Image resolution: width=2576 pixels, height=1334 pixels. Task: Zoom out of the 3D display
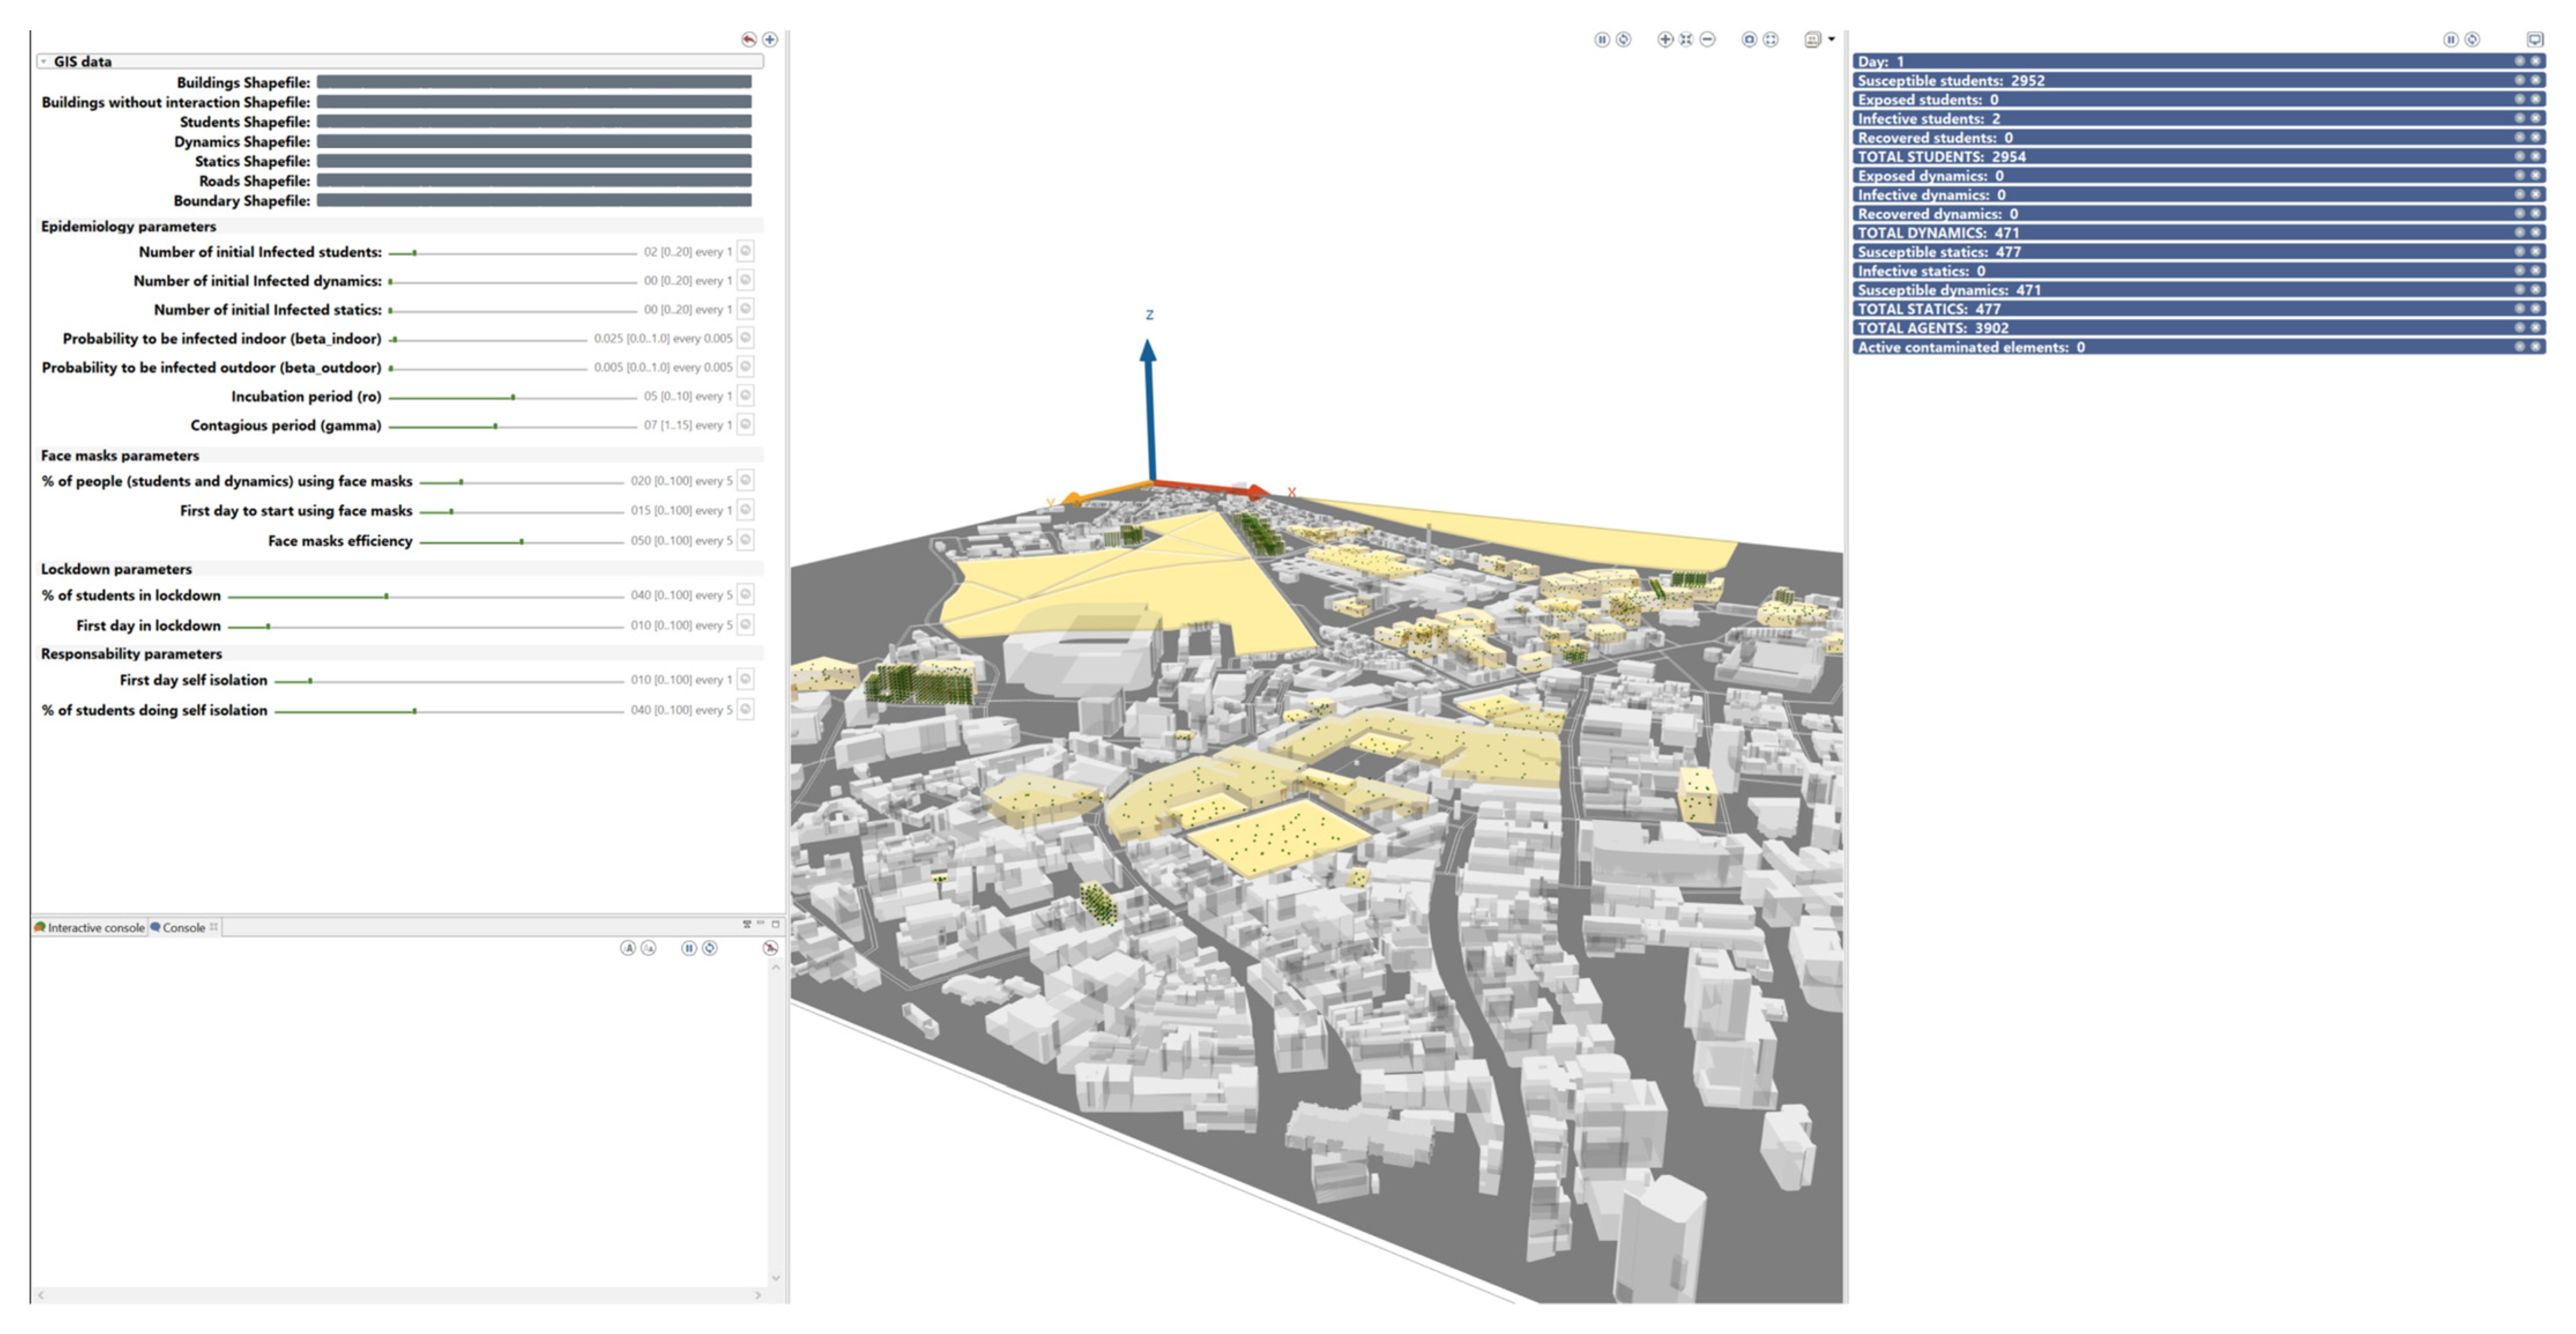1707,39
